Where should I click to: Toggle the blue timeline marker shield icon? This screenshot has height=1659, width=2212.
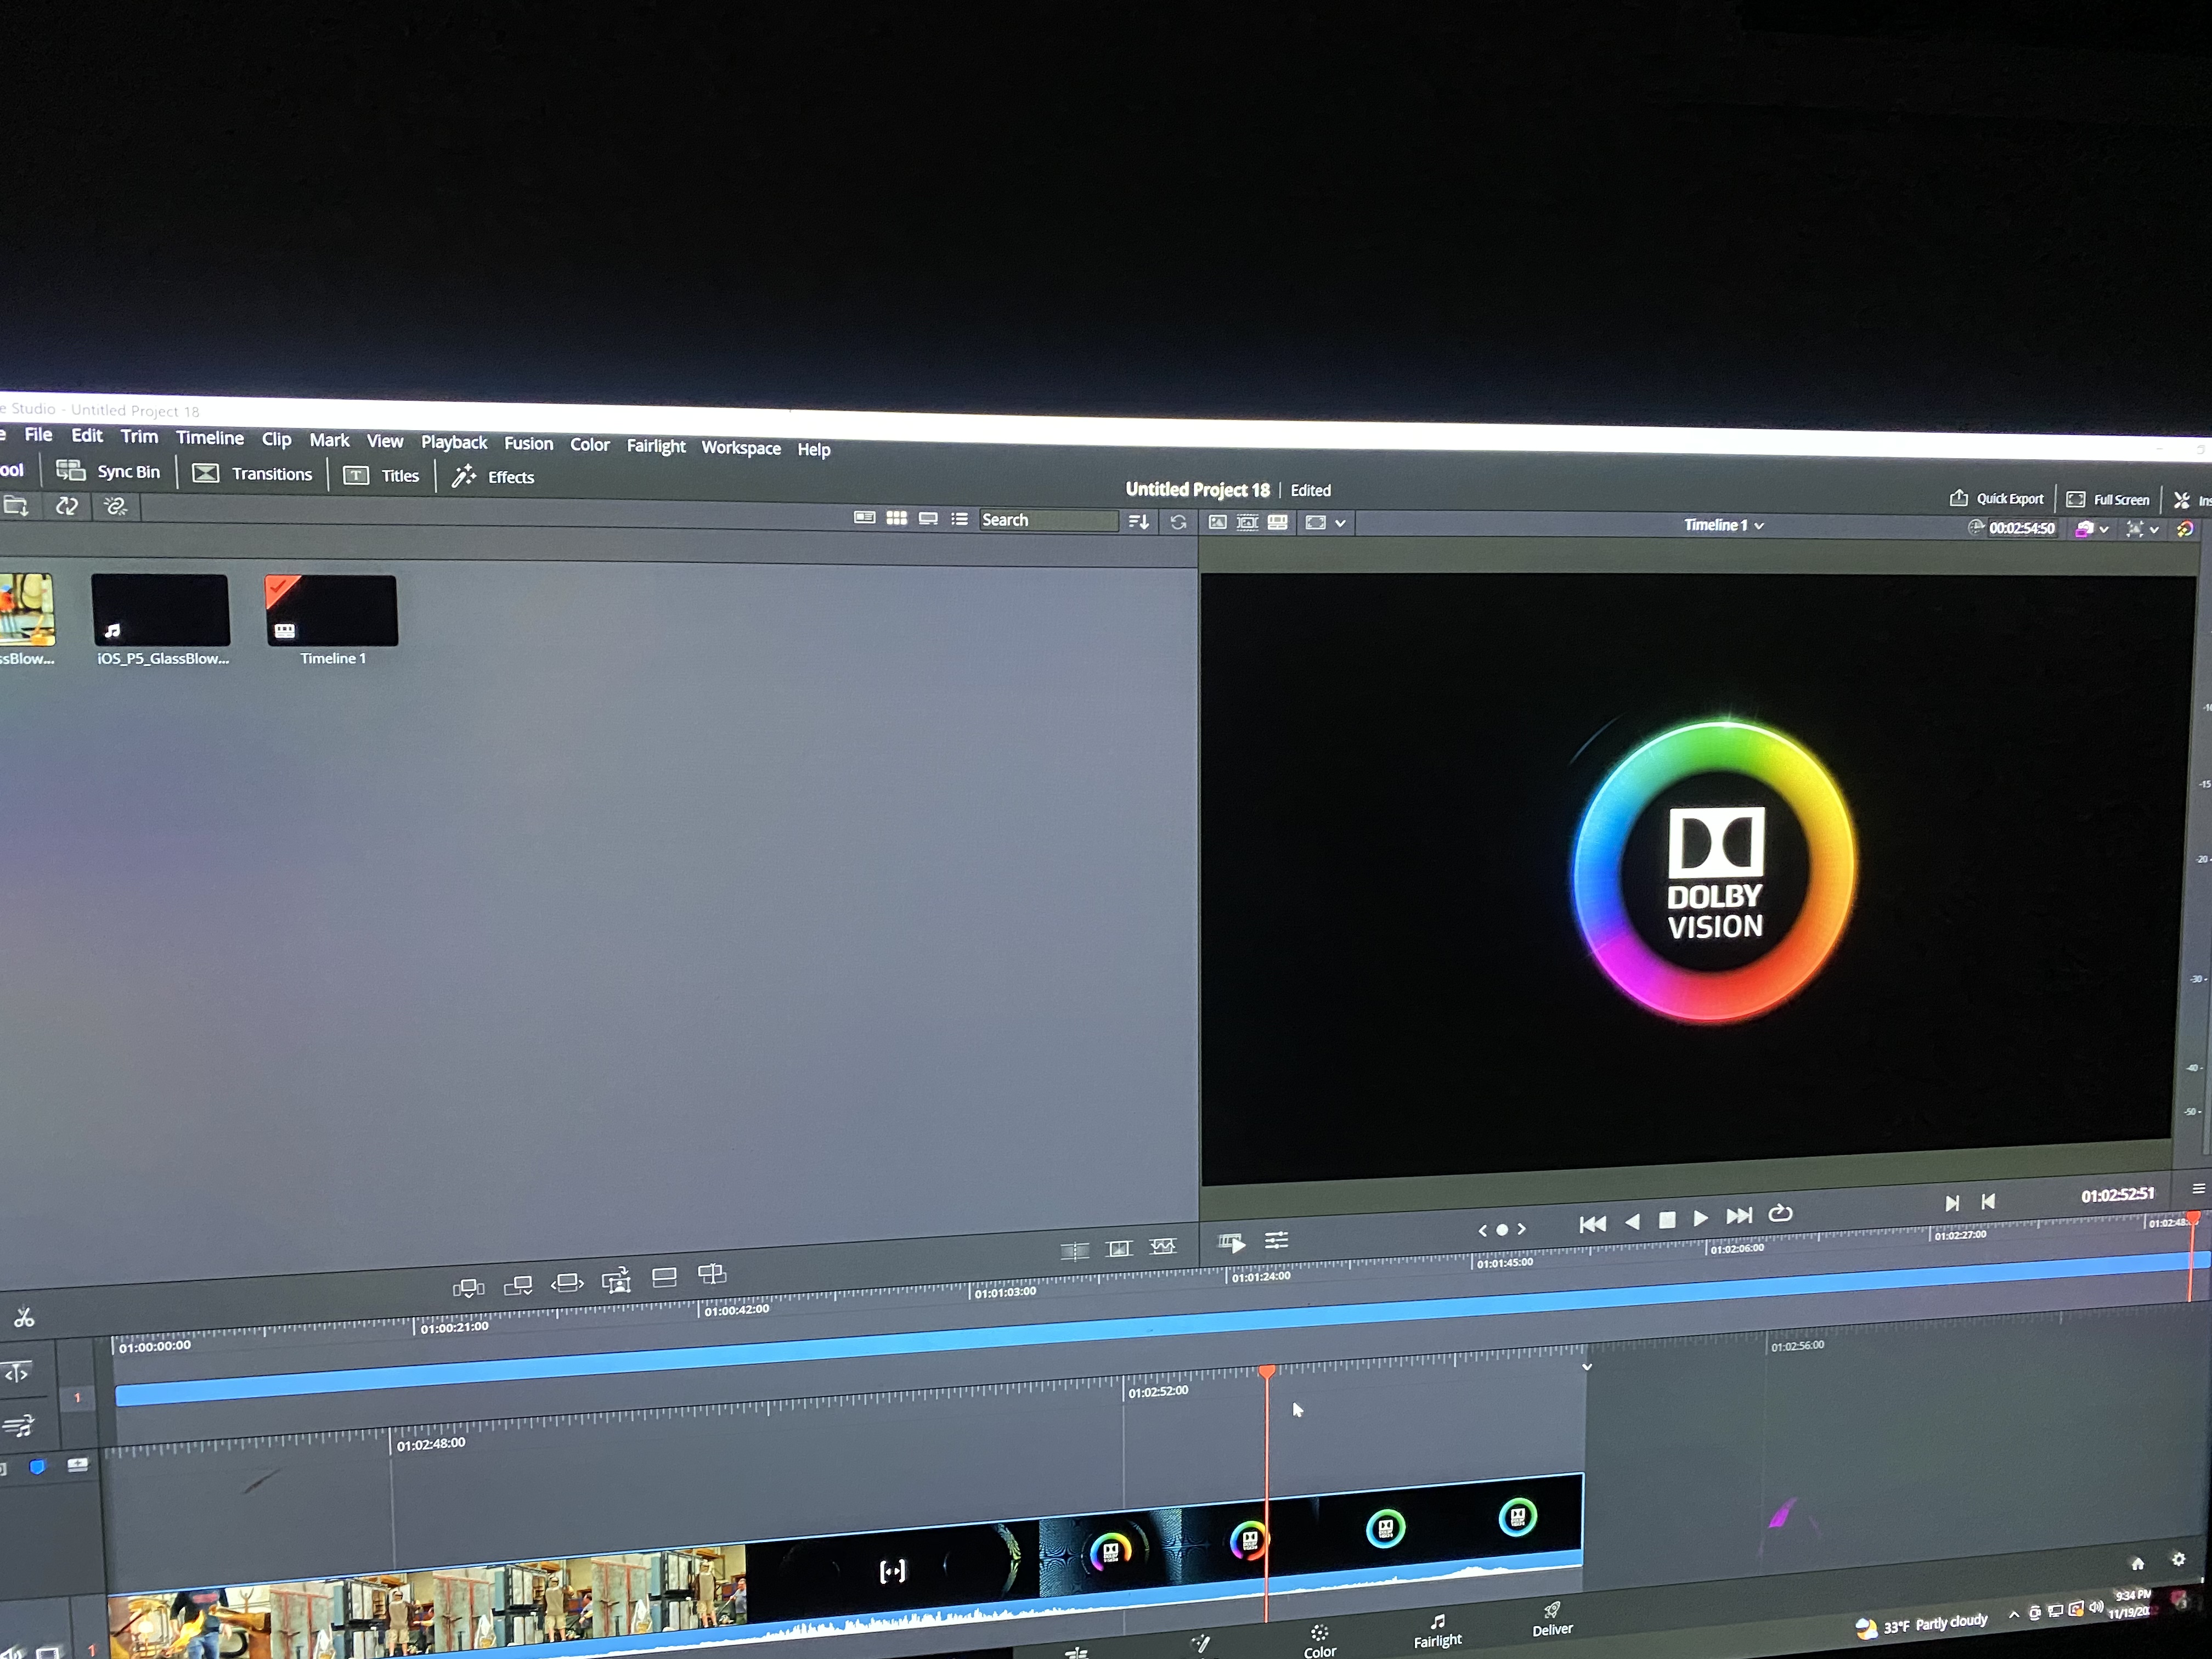(x=37, y=1467)
